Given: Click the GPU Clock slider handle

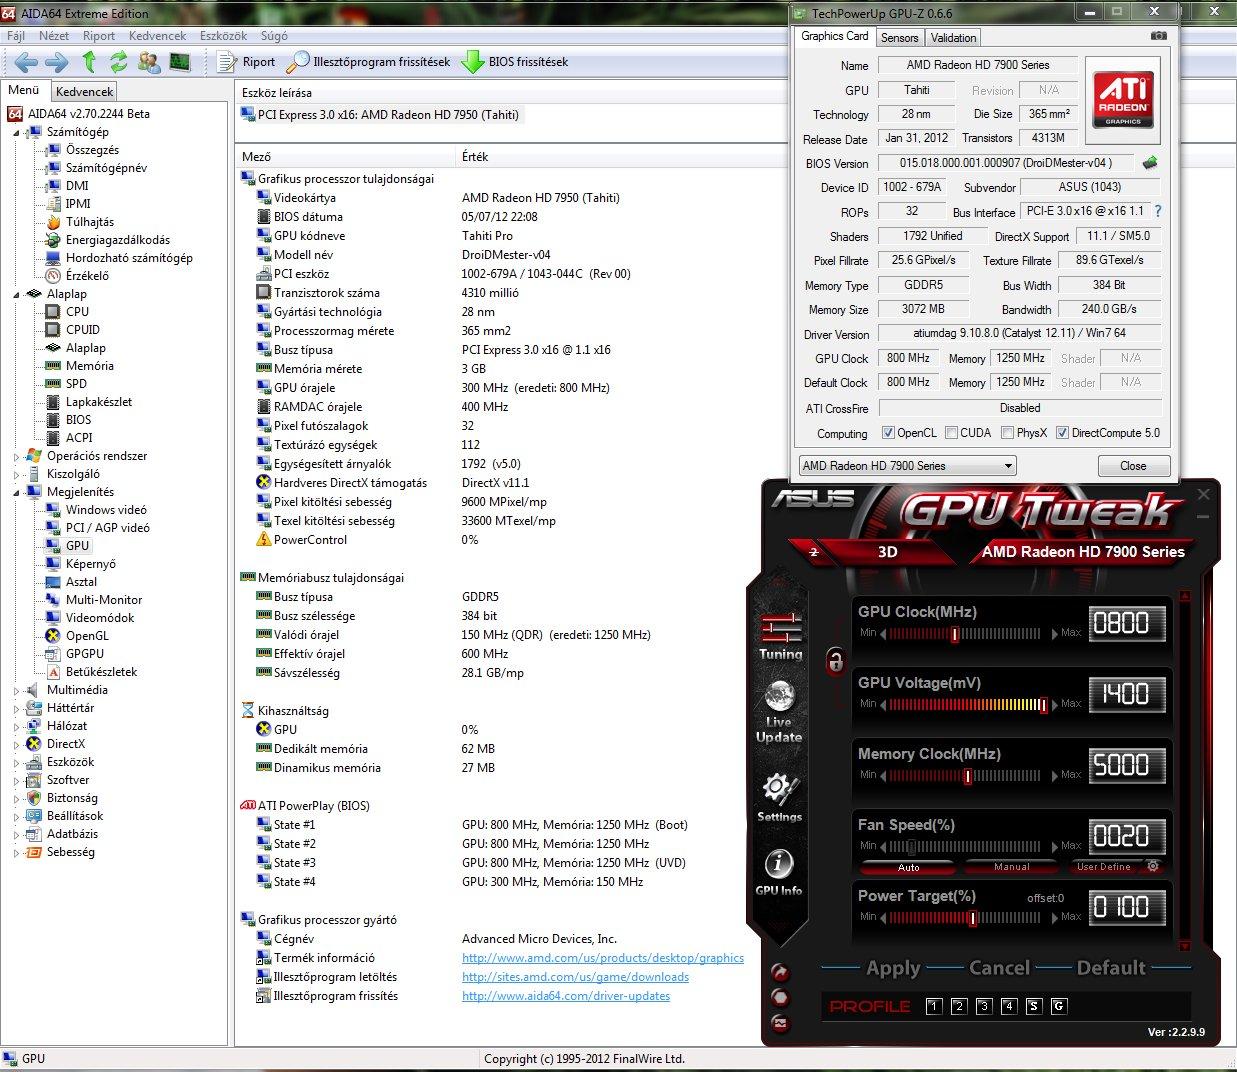Looking at the screenshot, I should [x=955, y=634].
